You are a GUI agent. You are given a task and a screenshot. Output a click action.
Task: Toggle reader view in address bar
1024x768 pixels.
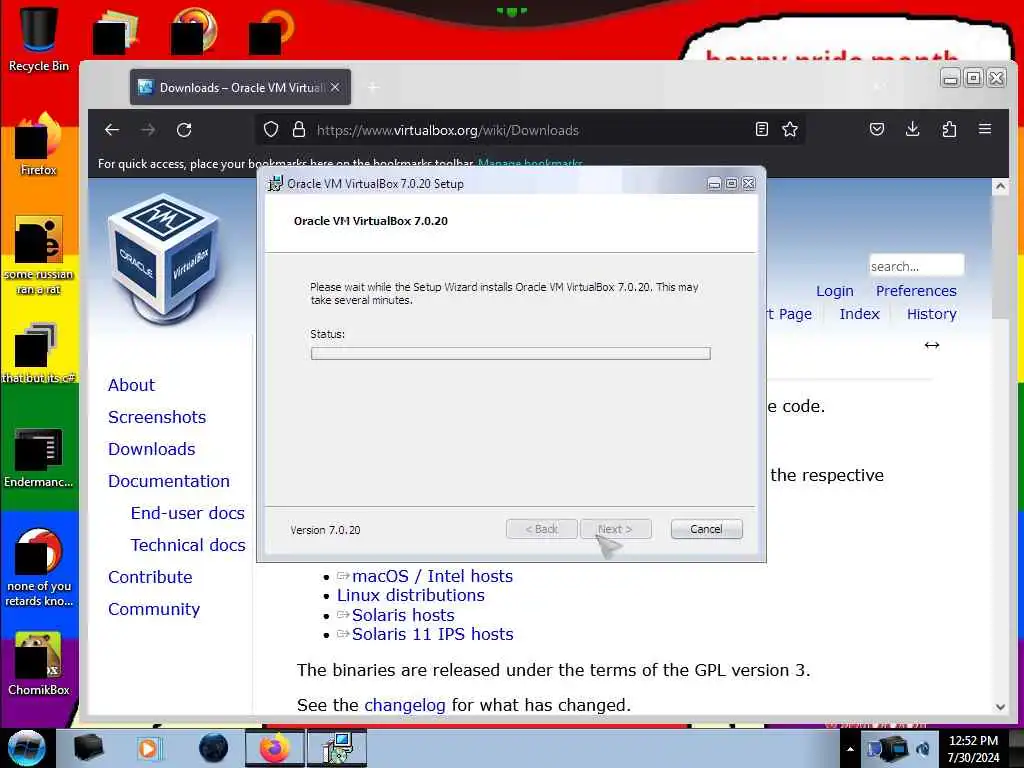tap(761, 129)
